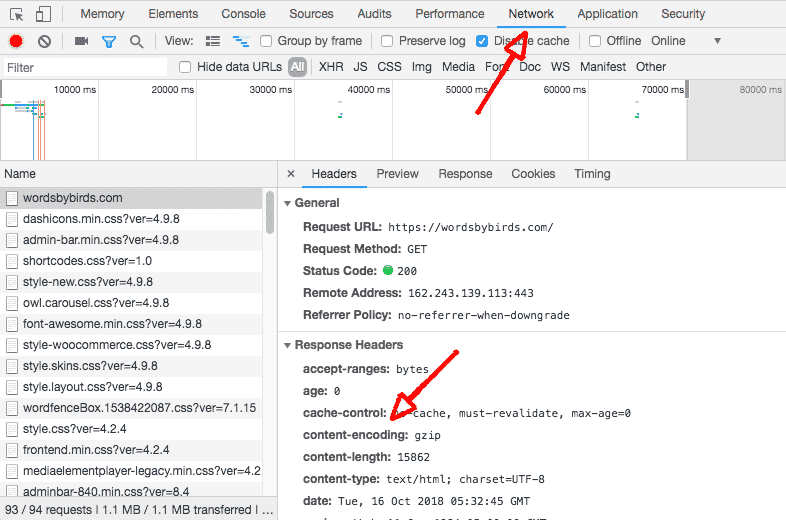Click the inspect element cursor icon
This screenshot has height=520, width=786.
coord(16,14)
